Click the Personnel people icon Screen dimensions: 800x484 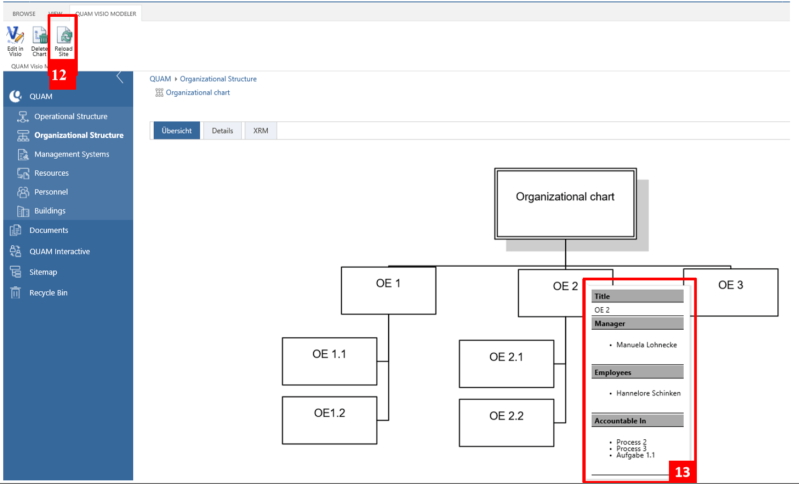23,192
